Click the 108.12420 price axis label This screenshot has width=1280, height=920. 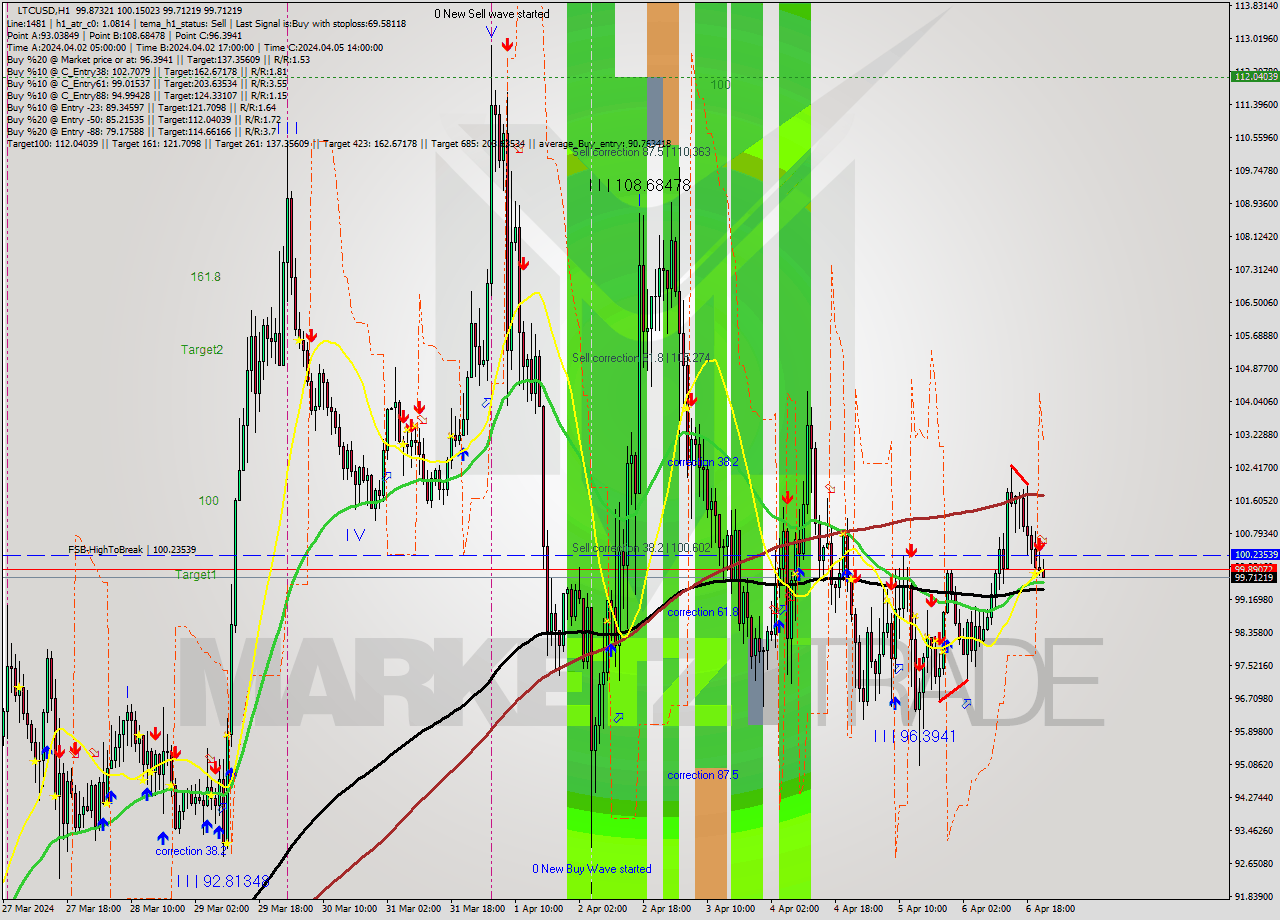(x=1256, y=236)
